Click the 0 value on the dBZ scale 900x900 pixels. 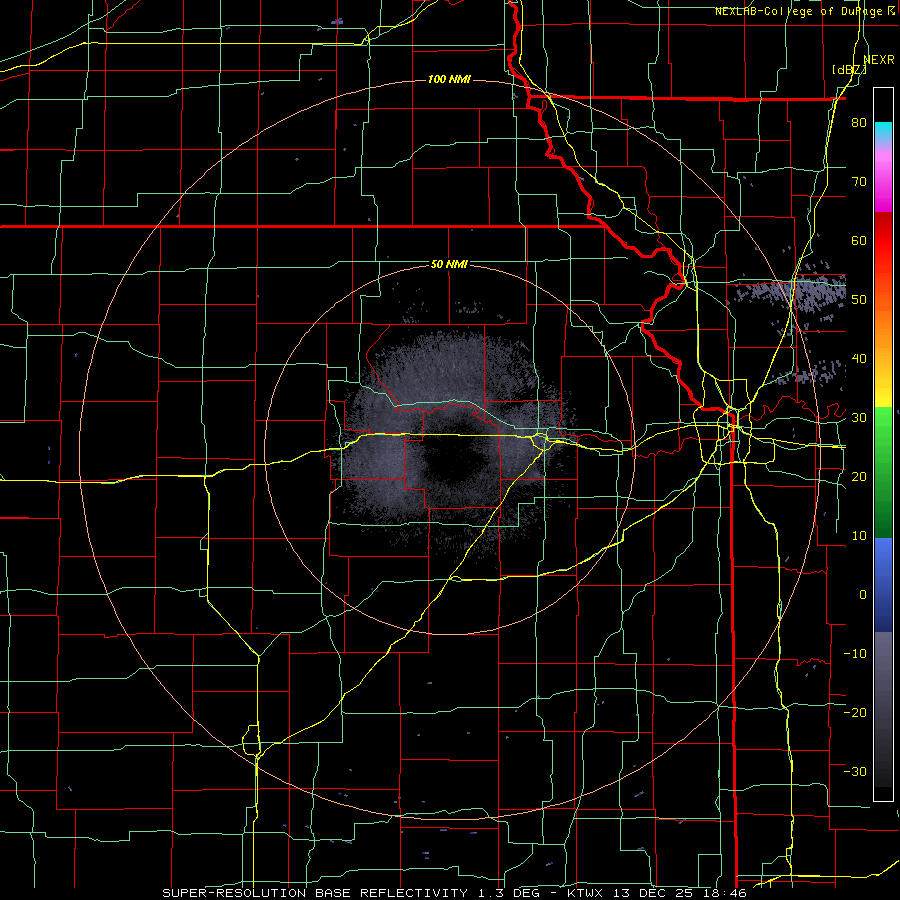click(863, 595)
